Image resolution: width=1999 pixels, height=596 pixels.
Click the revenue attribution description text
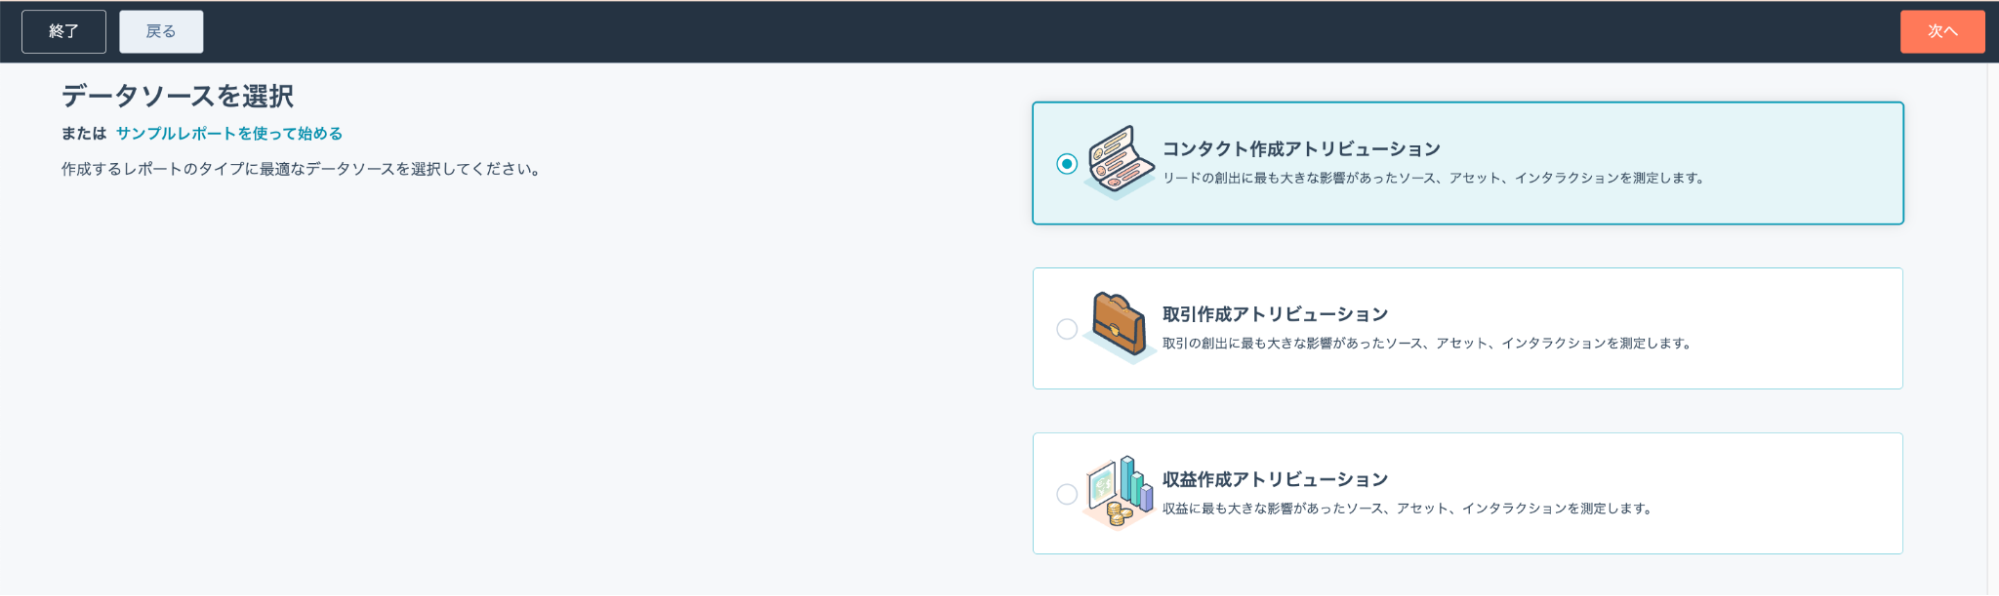(x=1407, y=508)
